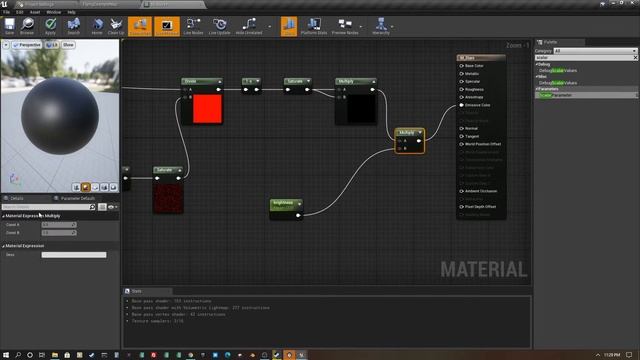Click the Roughness input pin
Image resolution: width=640 pixels, height=360 pixels.
(x=462, y=89)
